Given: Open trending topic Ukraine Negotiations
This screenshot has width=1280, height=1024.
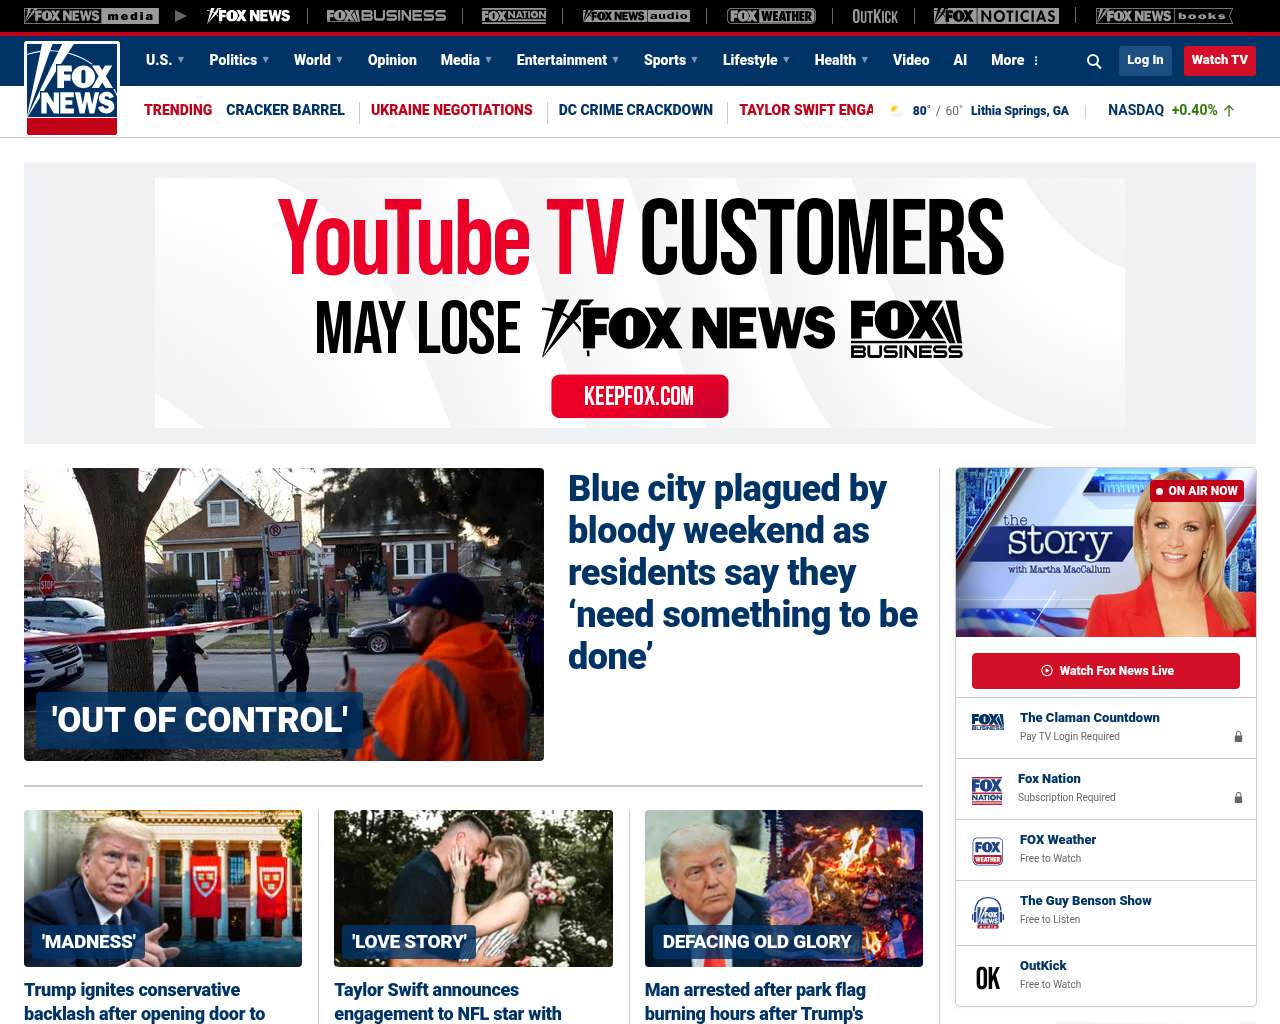Looking at the screenshot, I should tap(452, 110).
